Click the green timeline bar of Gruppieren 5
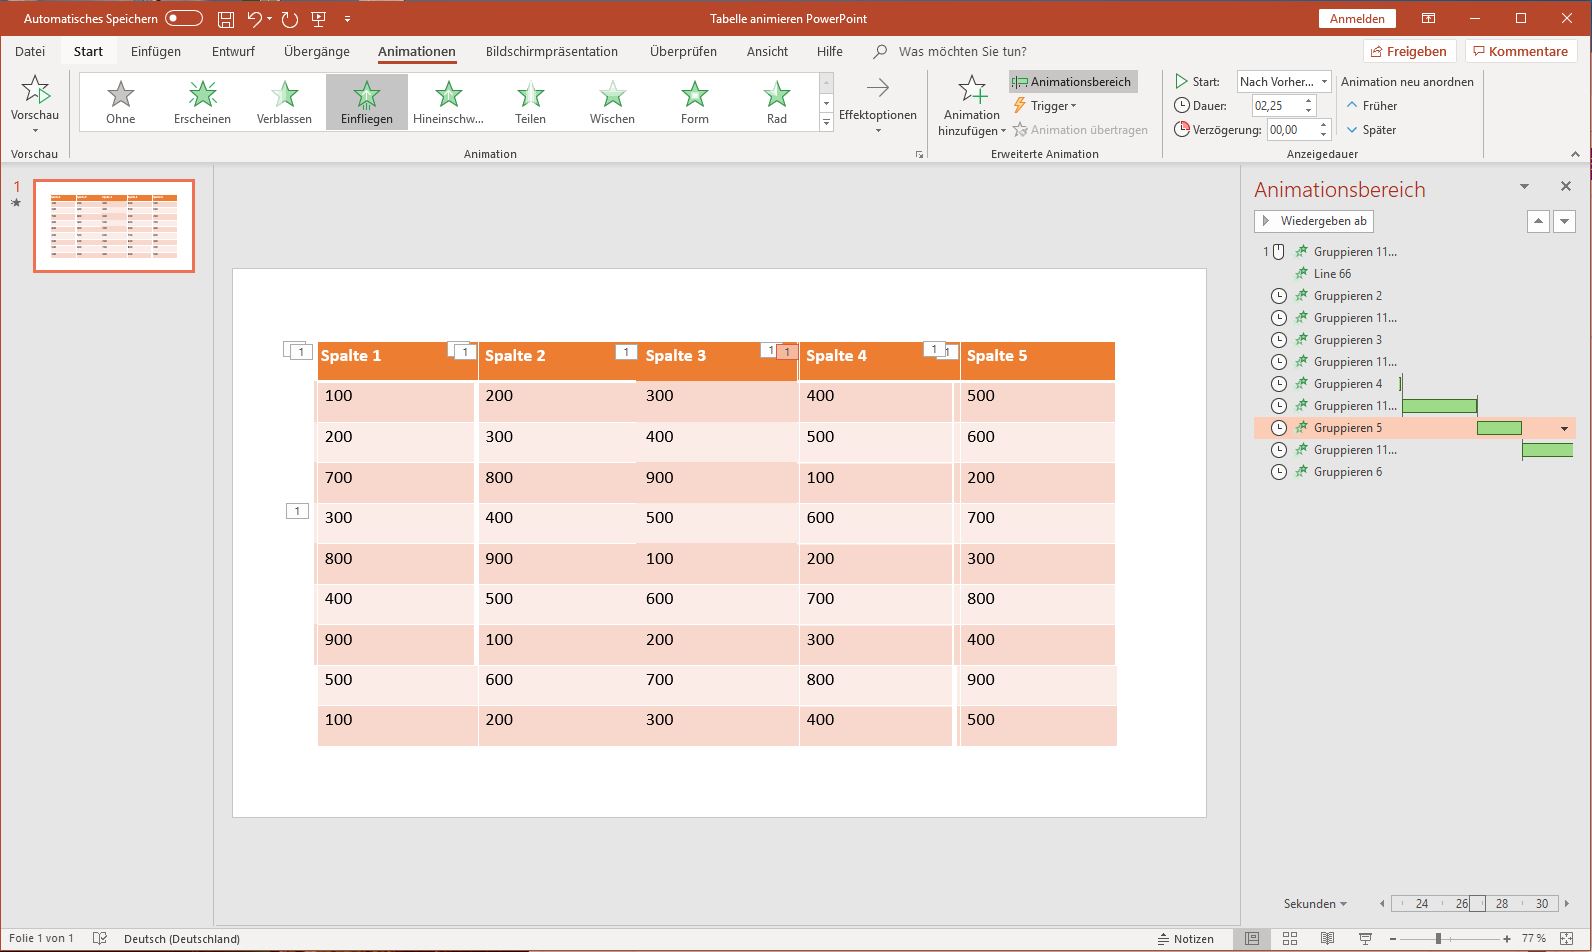 (x=1499, y=428)
